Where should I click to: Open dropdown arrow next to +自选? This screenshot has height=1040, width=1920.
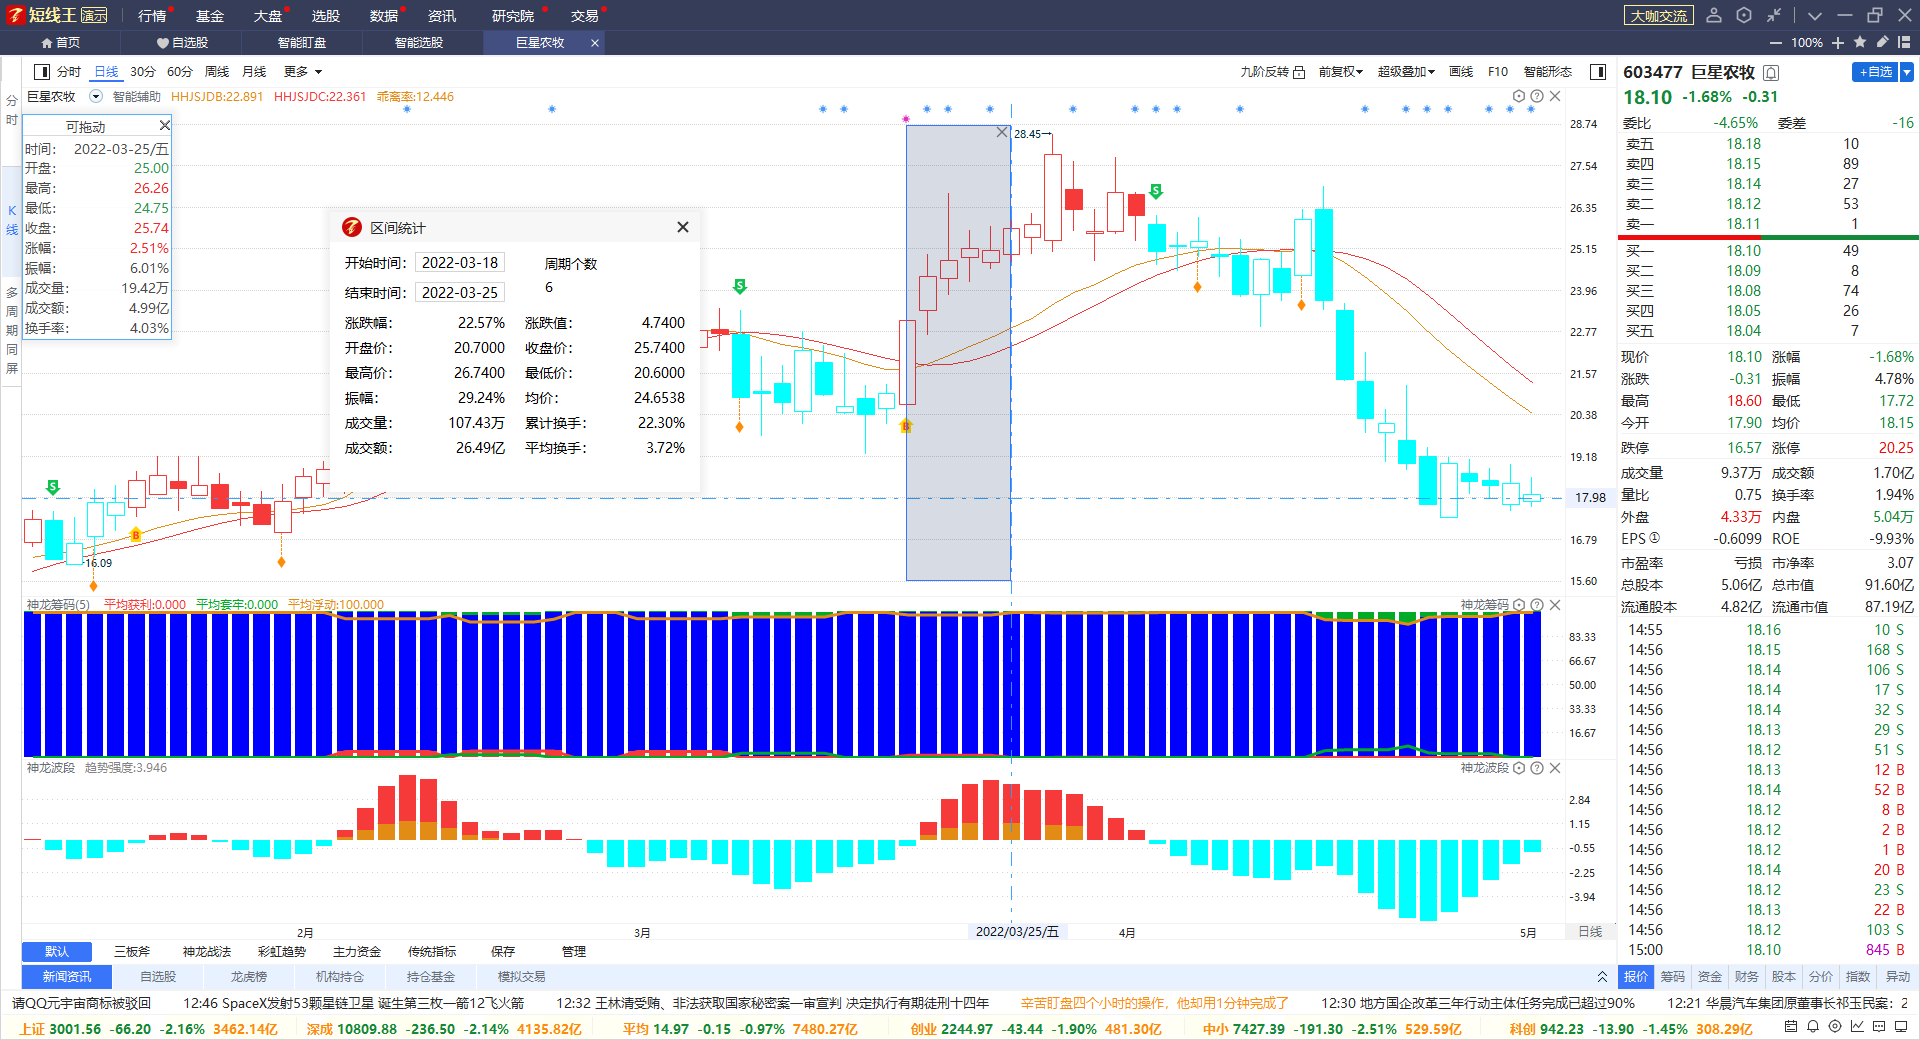click(x=1907, y=72)
